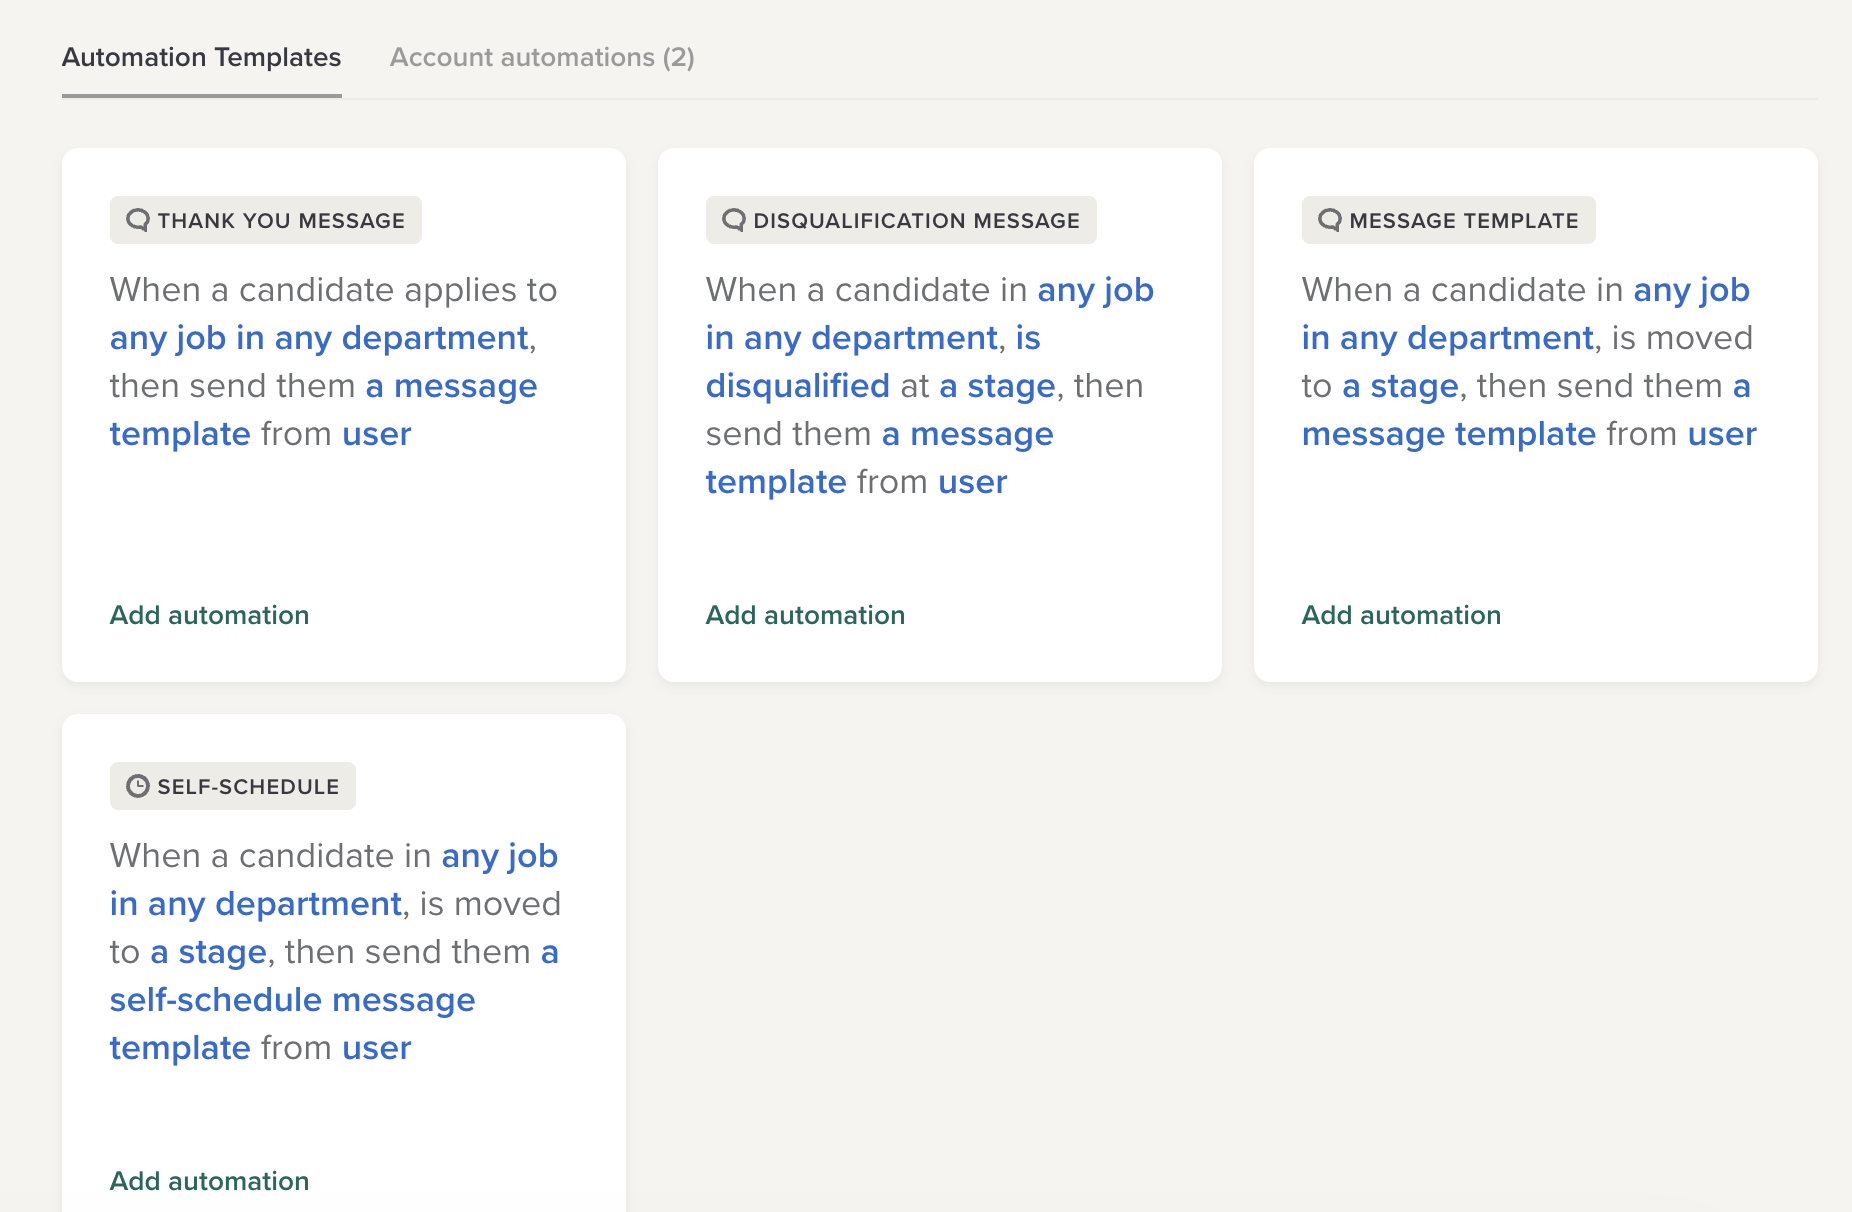Pick 'user' sender in Disqualification Message card
This screenshot has width=1852, height=1212.
click(x=973, y=482)
